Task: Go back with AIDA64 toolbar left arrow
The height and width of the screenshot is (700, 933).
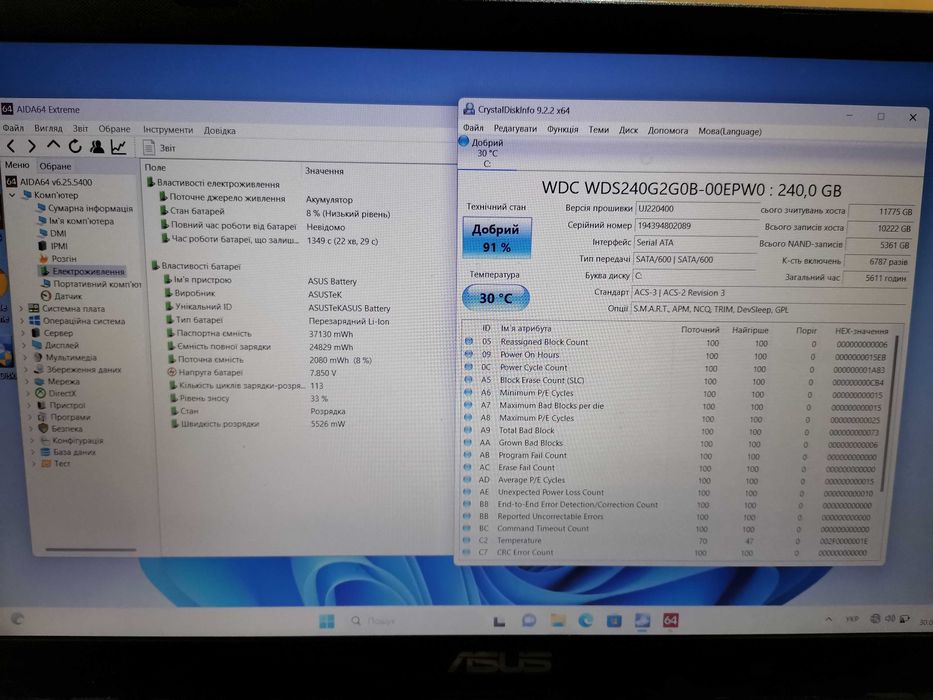Action: tap(11, 146)
